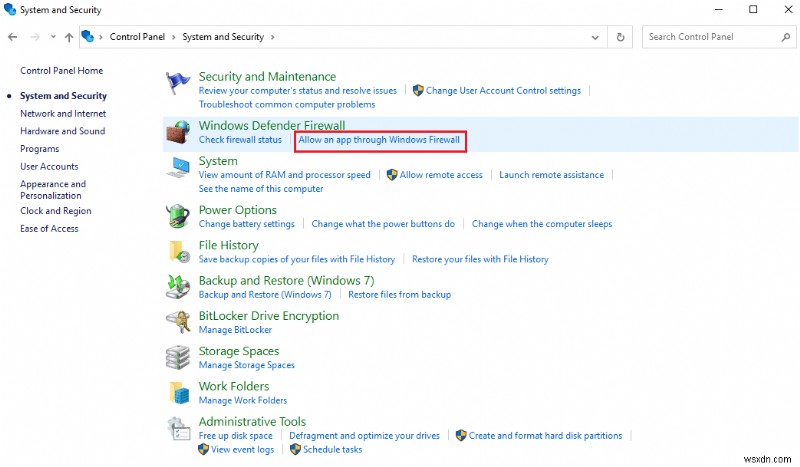Open Allow an app through Windows Firewall
This screenshot has width=800, height=467.
[x=379, y=140]
